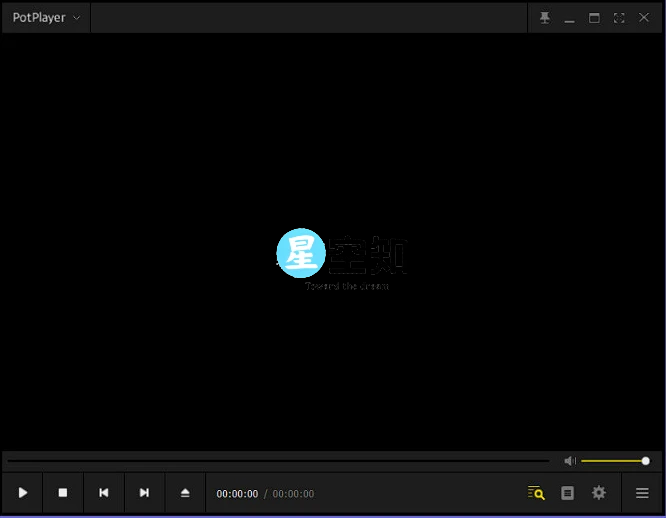
Task: Open the hamburger menu at bottom right
Action: [x=642, y=493]
